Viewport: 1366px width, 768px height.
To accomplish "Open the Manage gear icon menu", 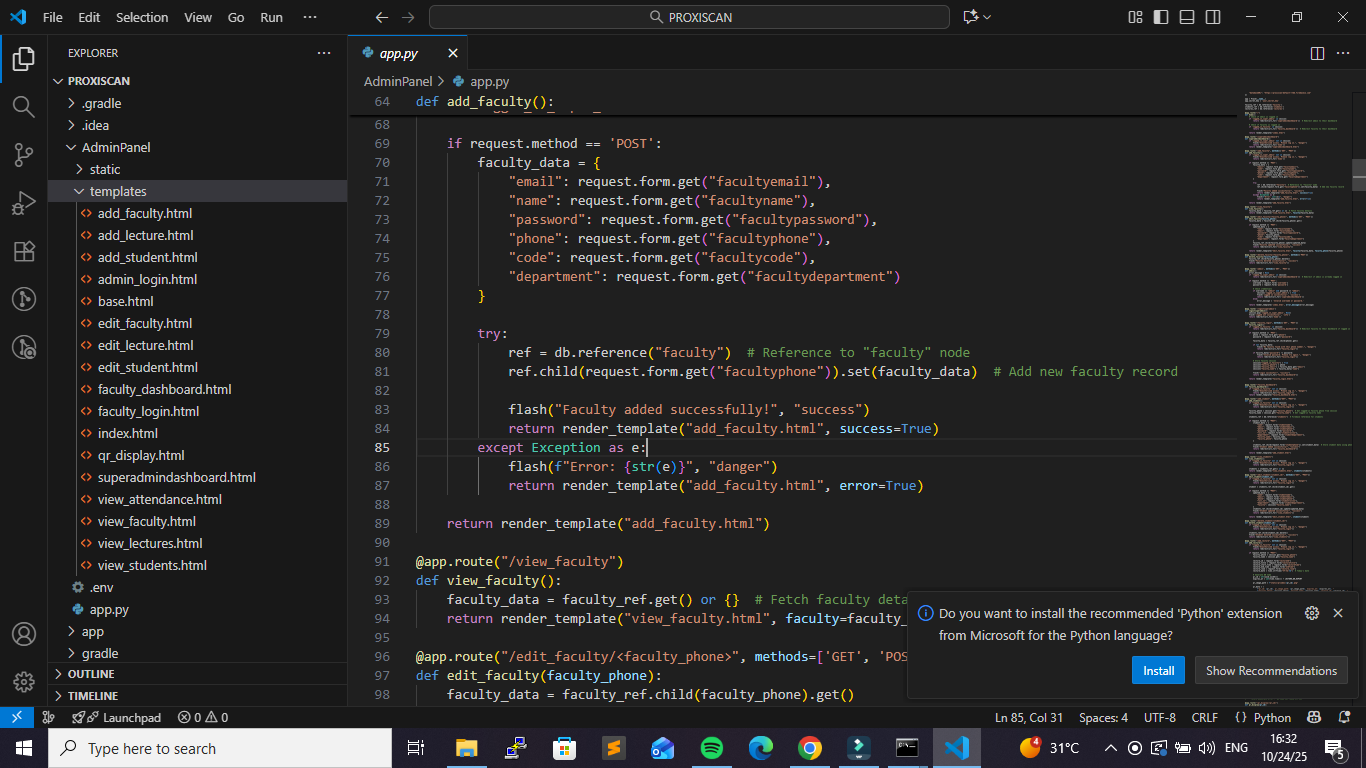I will tap(23, 682).
